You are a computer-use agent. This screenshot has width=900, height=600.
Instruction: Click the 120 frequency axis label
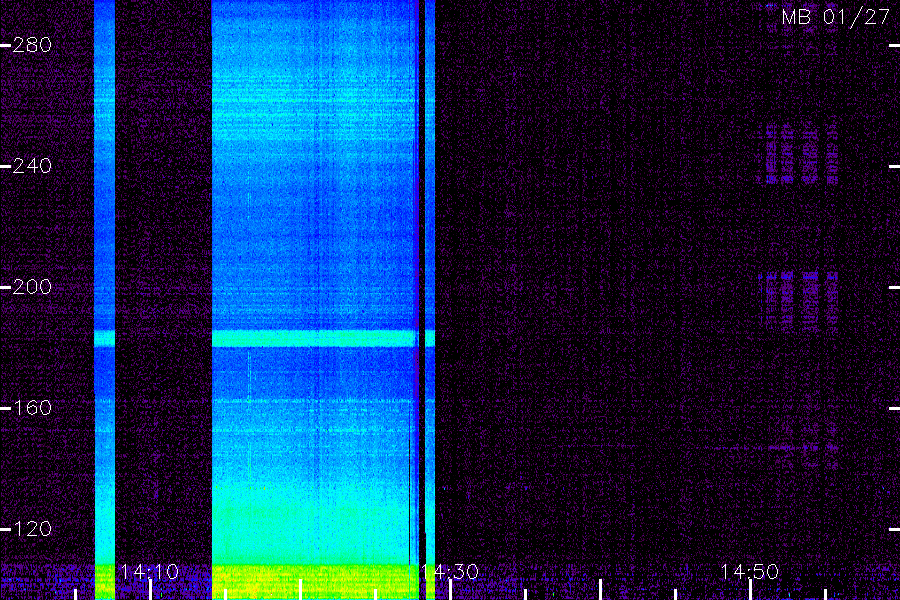(32, 528)
